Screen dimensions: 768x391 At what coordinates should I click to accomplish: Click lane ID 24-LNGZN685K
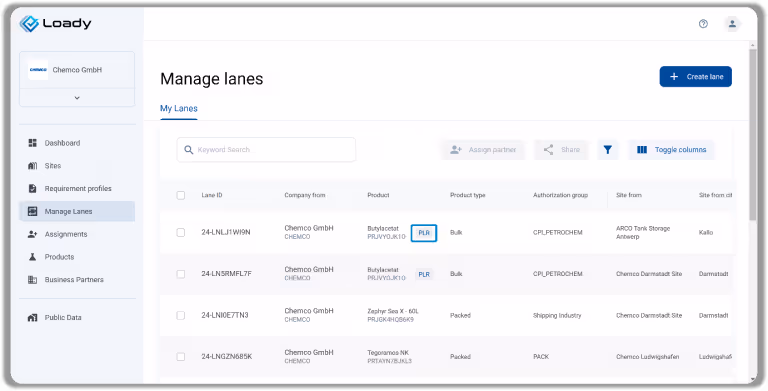point(227,357)
